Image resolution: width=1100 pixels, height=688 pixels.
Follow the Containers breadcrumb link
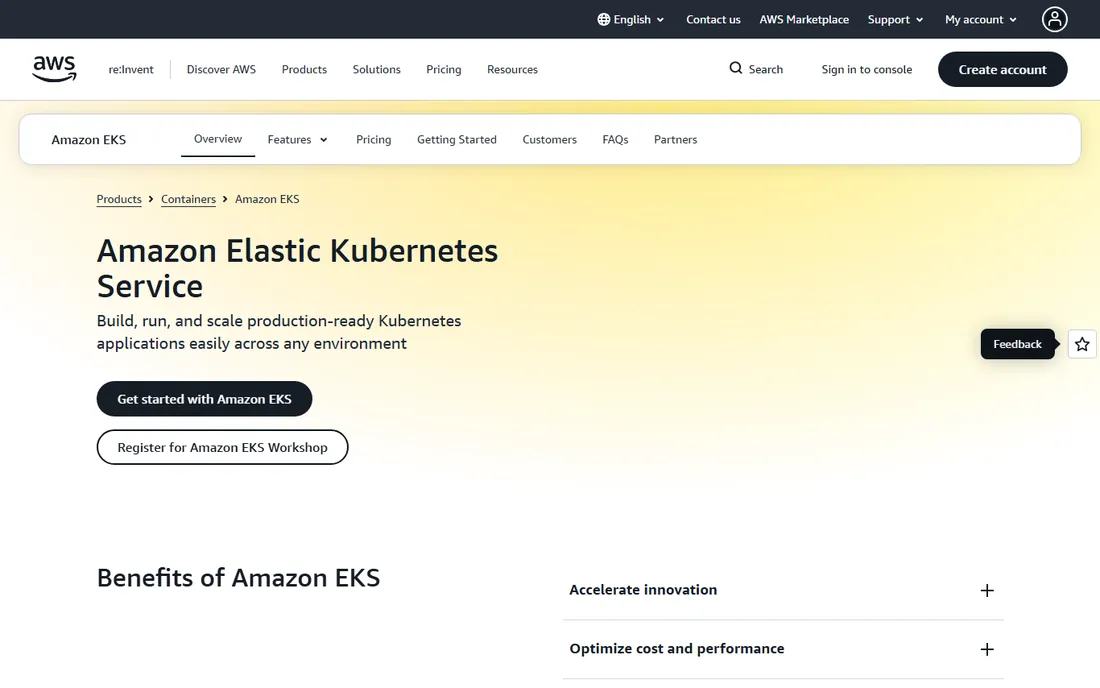pyautogui.click(x=188, y=199)
